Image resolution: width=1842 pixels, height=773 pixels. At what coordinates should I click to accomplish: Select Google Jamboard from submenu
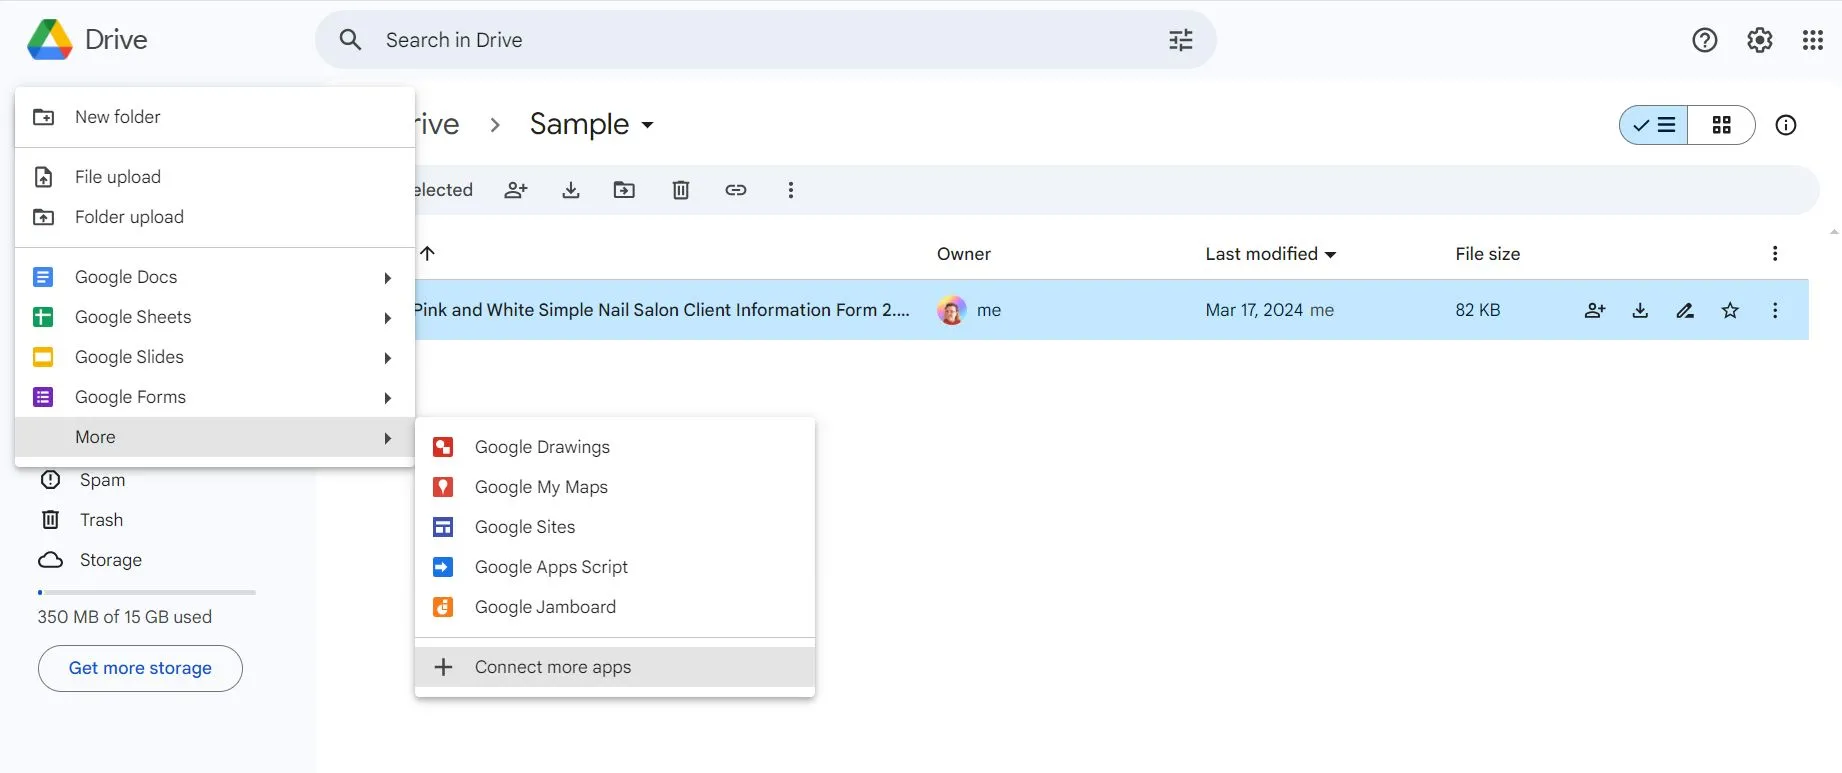615,607
